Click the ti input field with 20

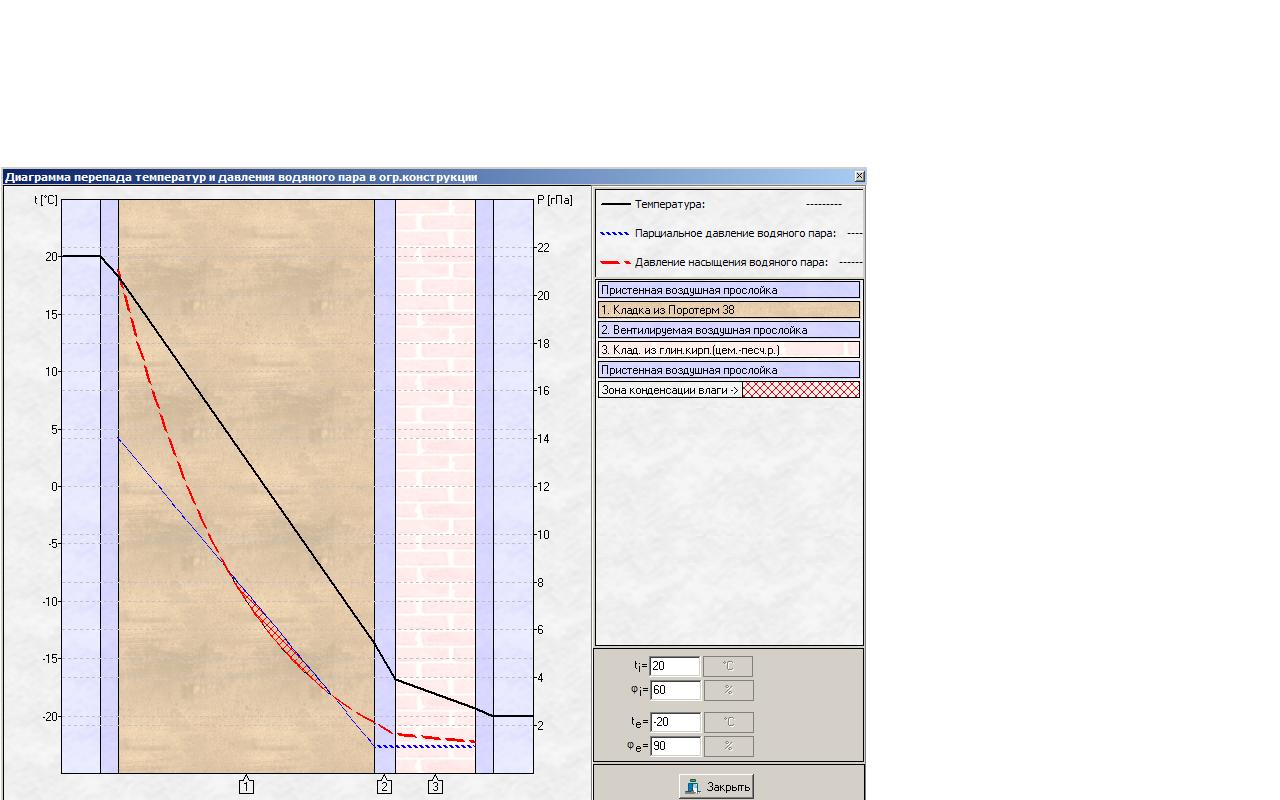click(675, 666)
